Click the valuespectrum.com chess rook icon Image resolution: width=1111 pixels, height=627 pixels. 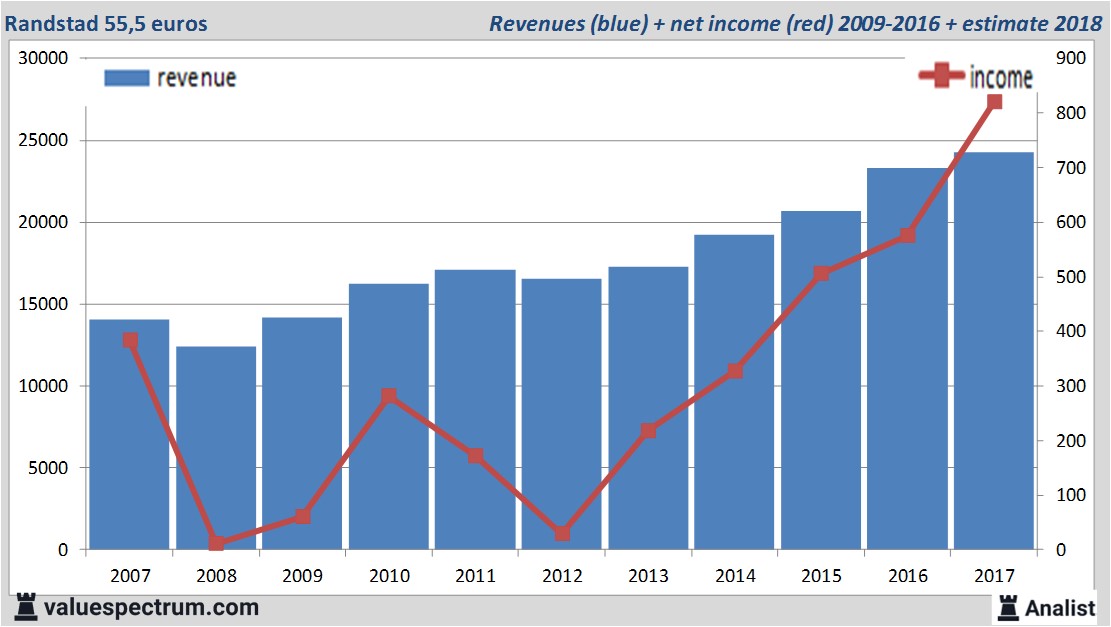26,606
